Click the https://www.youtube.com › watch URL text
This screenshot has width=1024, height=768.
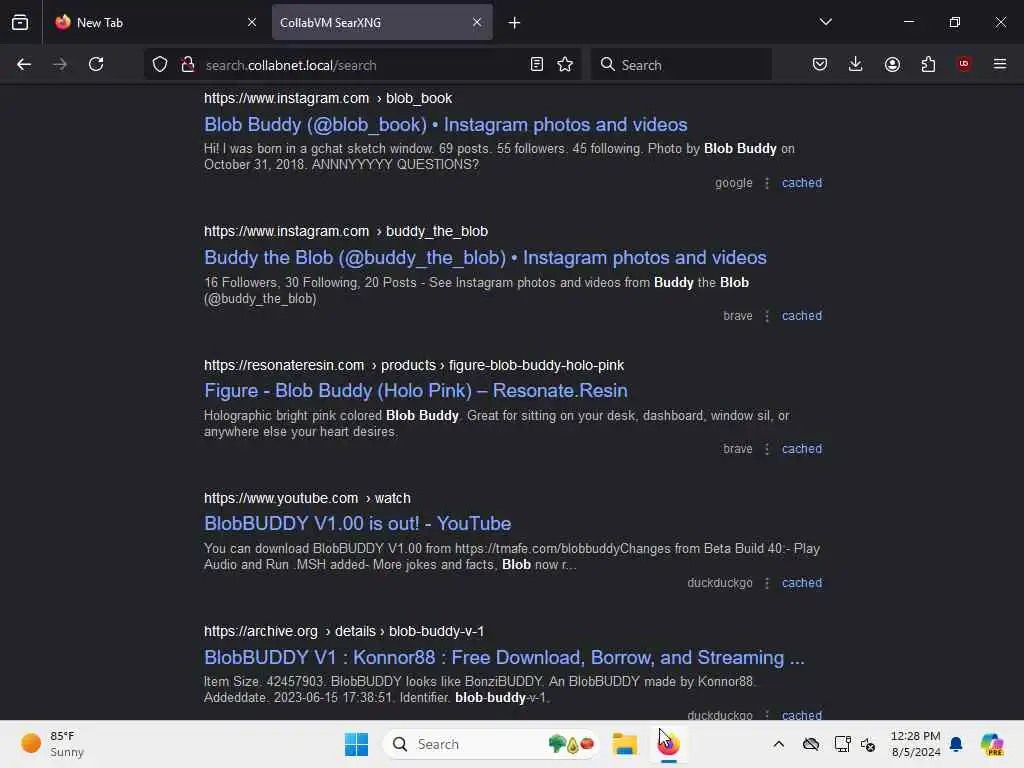(307, 498)
